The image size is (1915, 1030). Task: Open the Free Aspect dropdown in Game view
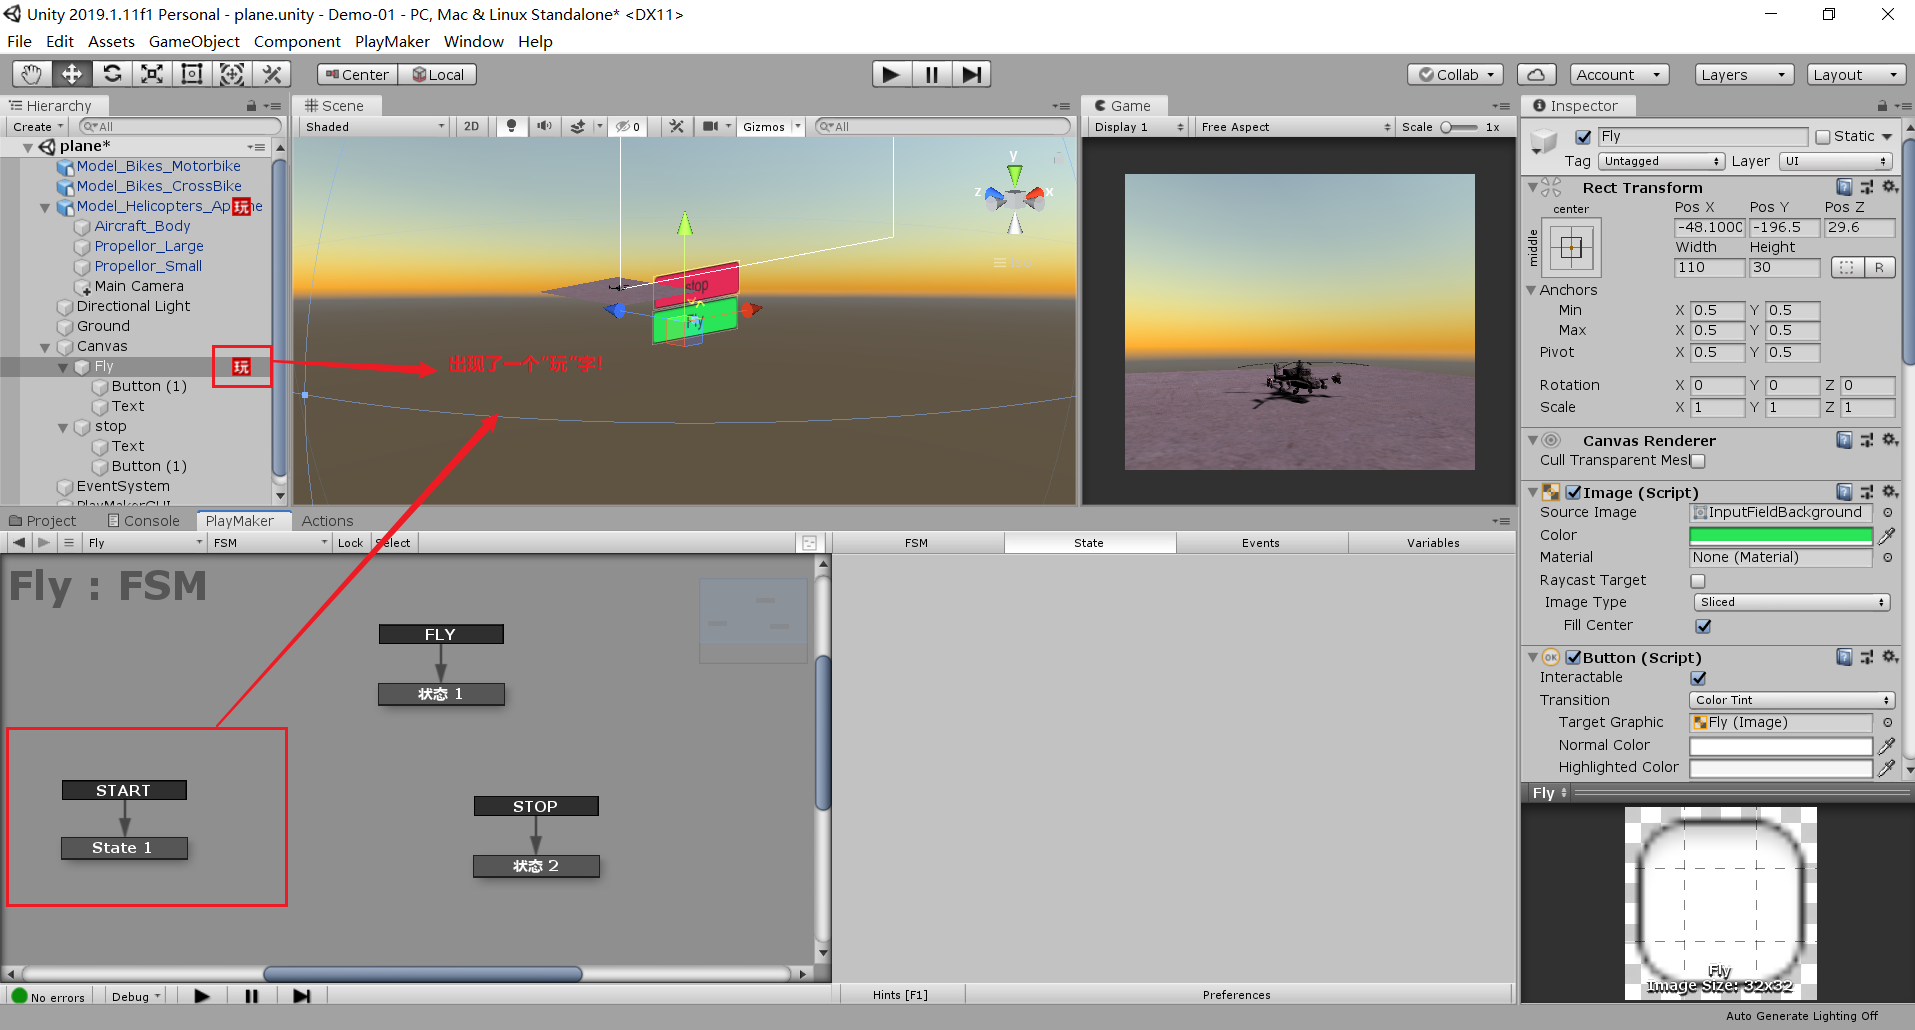coord(1294,126)
